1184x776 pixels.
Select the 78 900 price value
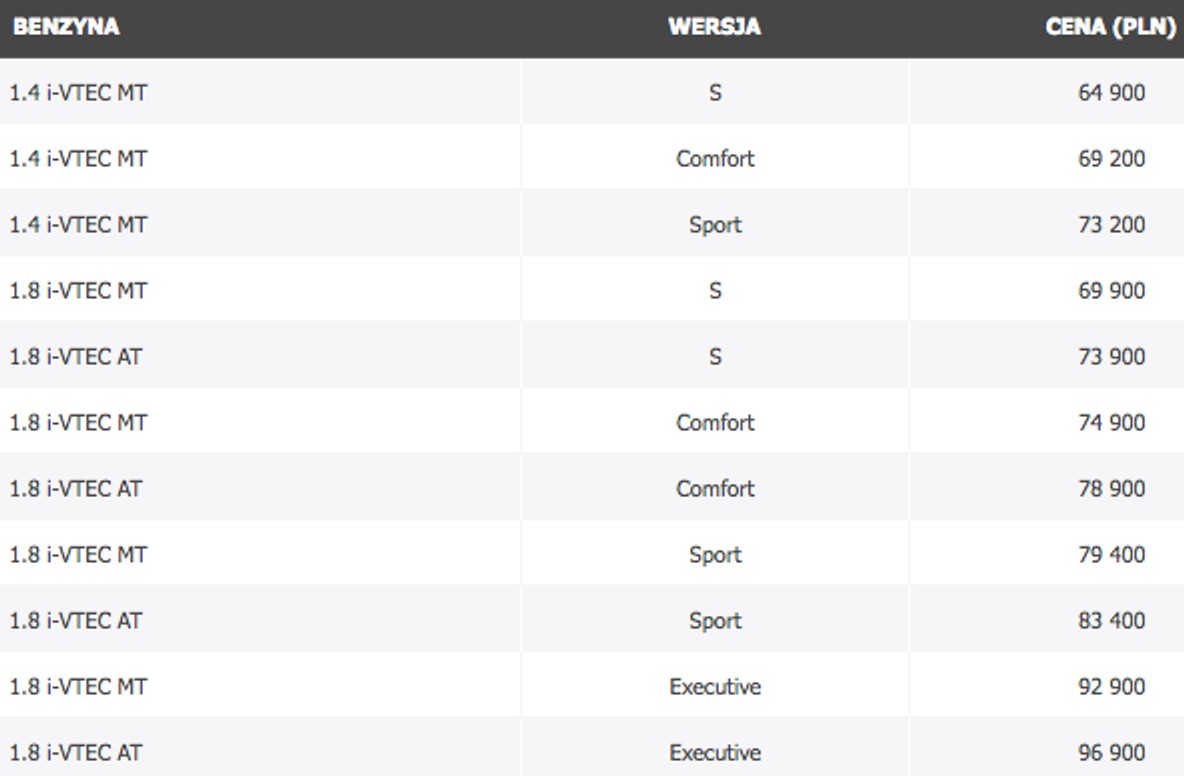pyautogui.click(x=1112, y=488)
